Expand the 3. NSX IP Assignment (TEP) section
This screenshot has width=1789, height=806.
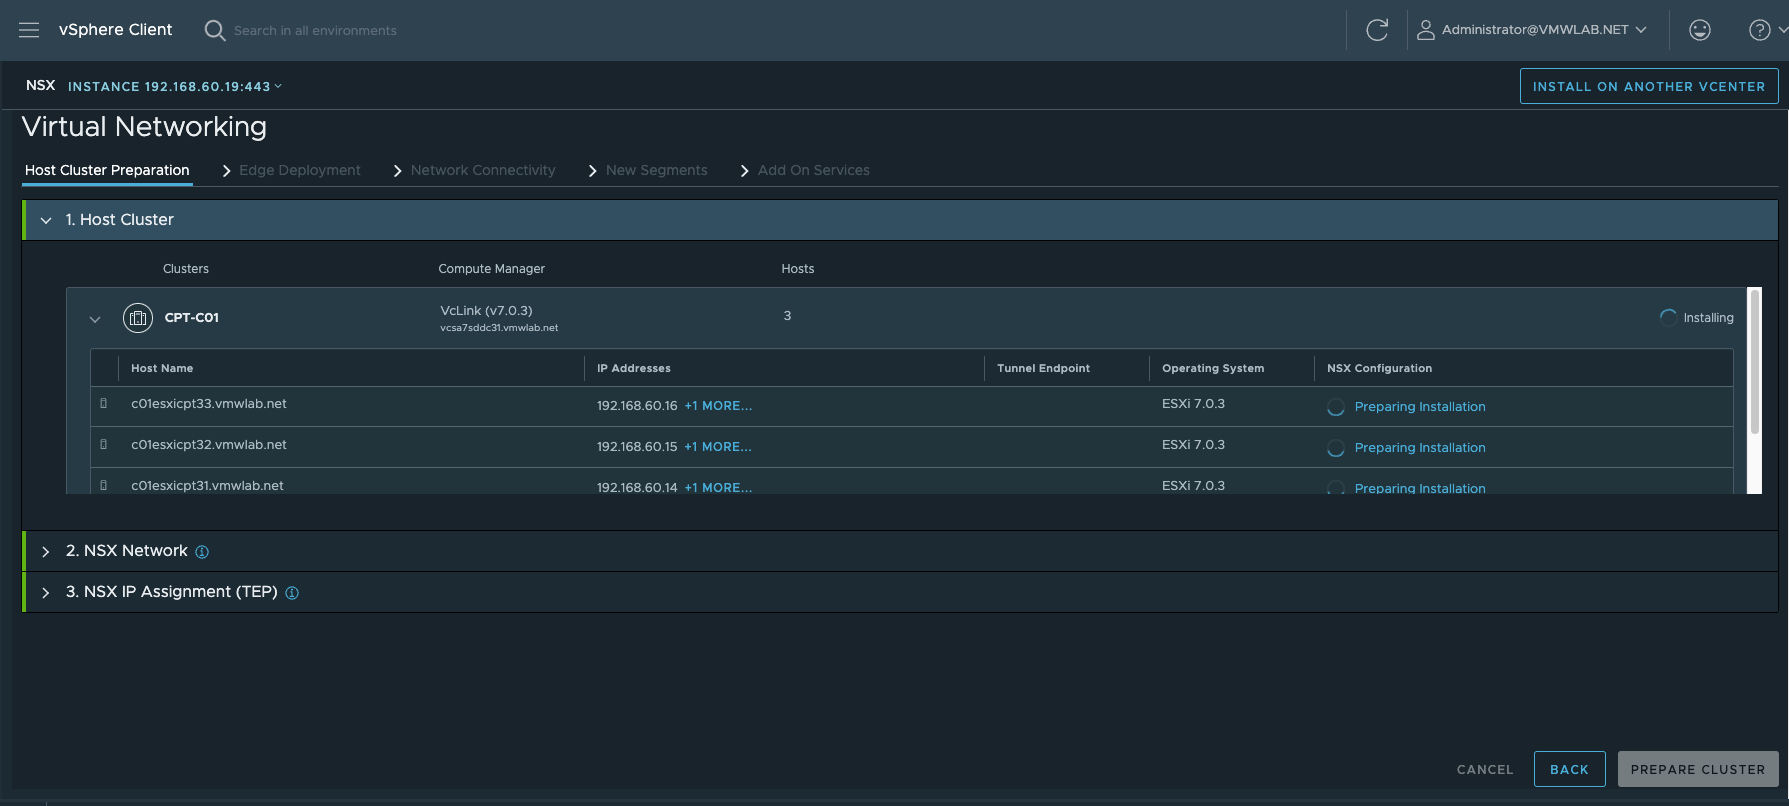click(46, 593)
